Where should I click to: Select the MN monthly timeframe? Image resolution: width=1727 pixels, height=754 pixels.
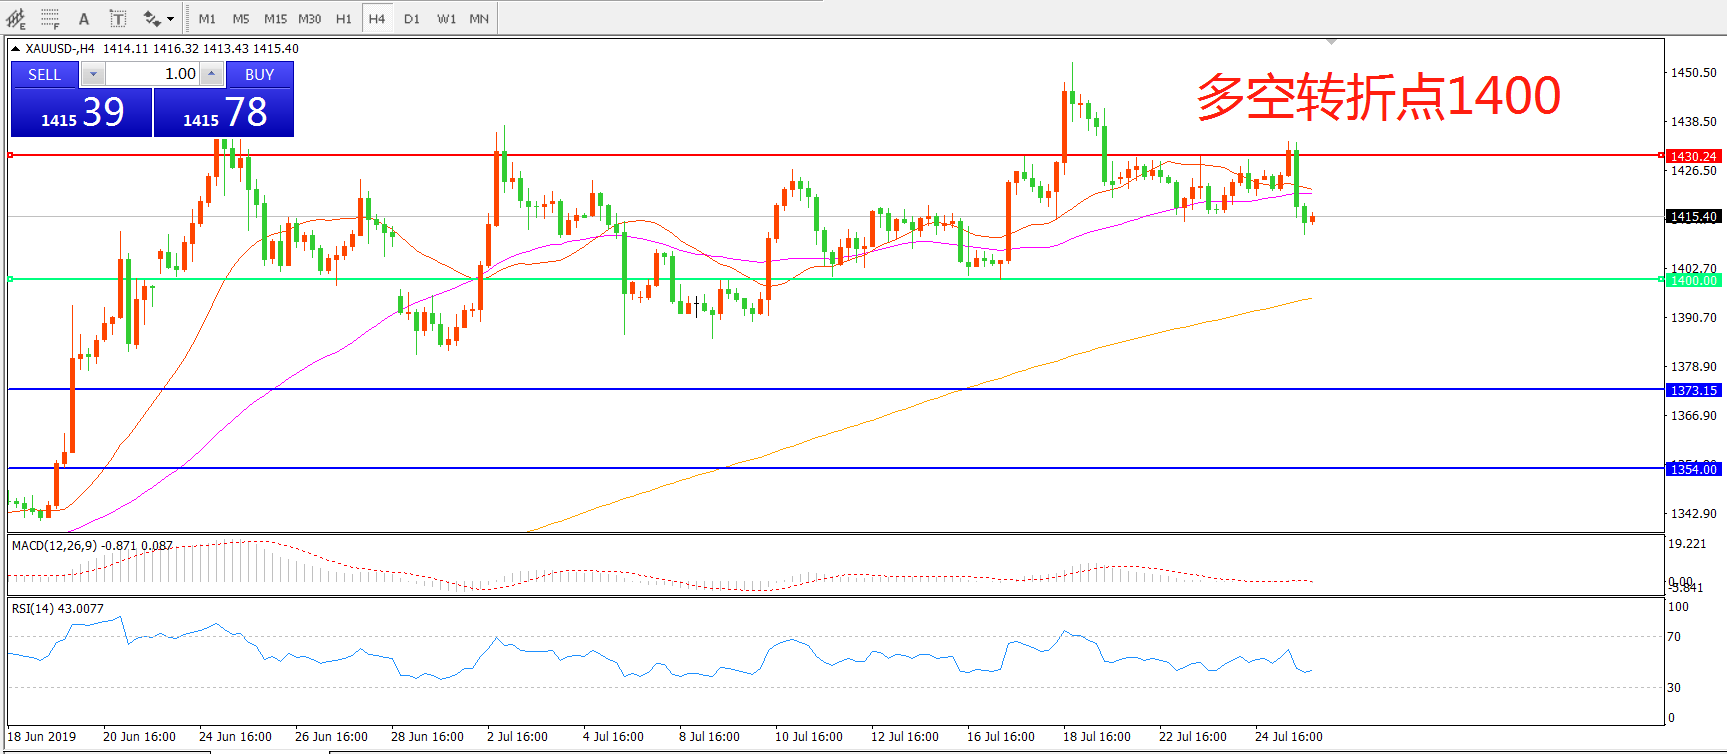coord(479,19)
